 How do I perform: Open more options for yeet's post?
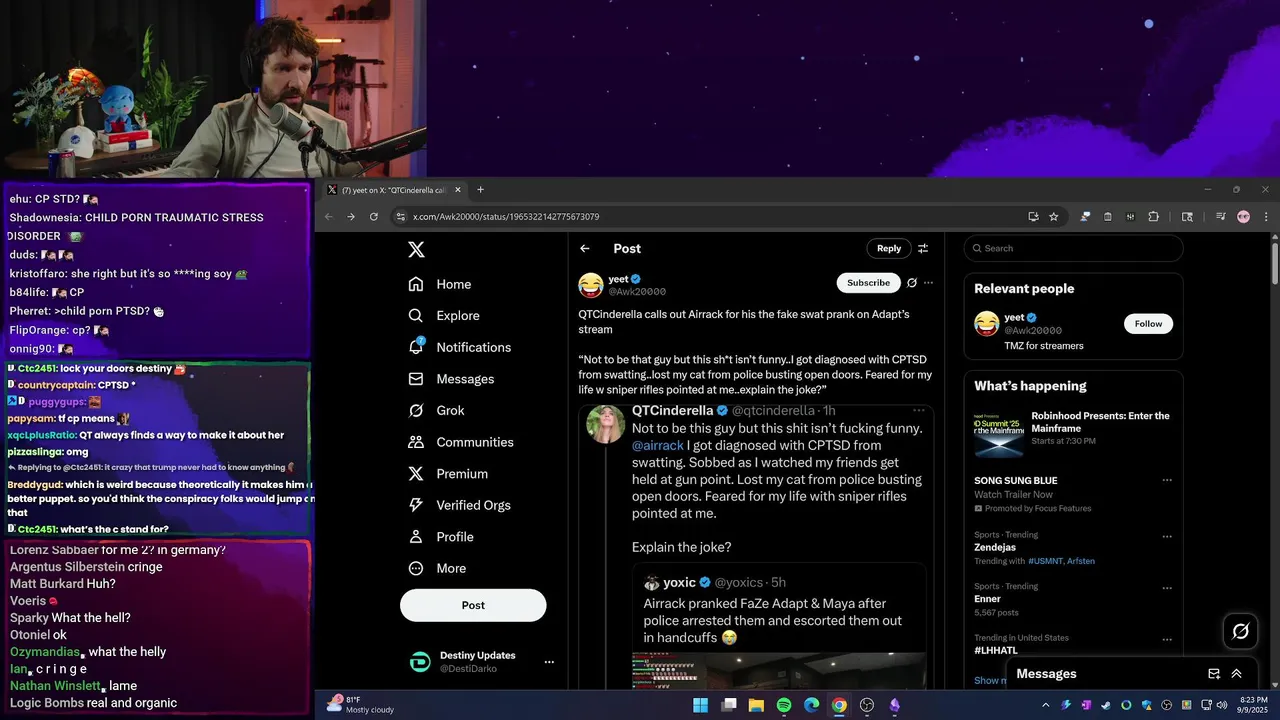point(928,283)
